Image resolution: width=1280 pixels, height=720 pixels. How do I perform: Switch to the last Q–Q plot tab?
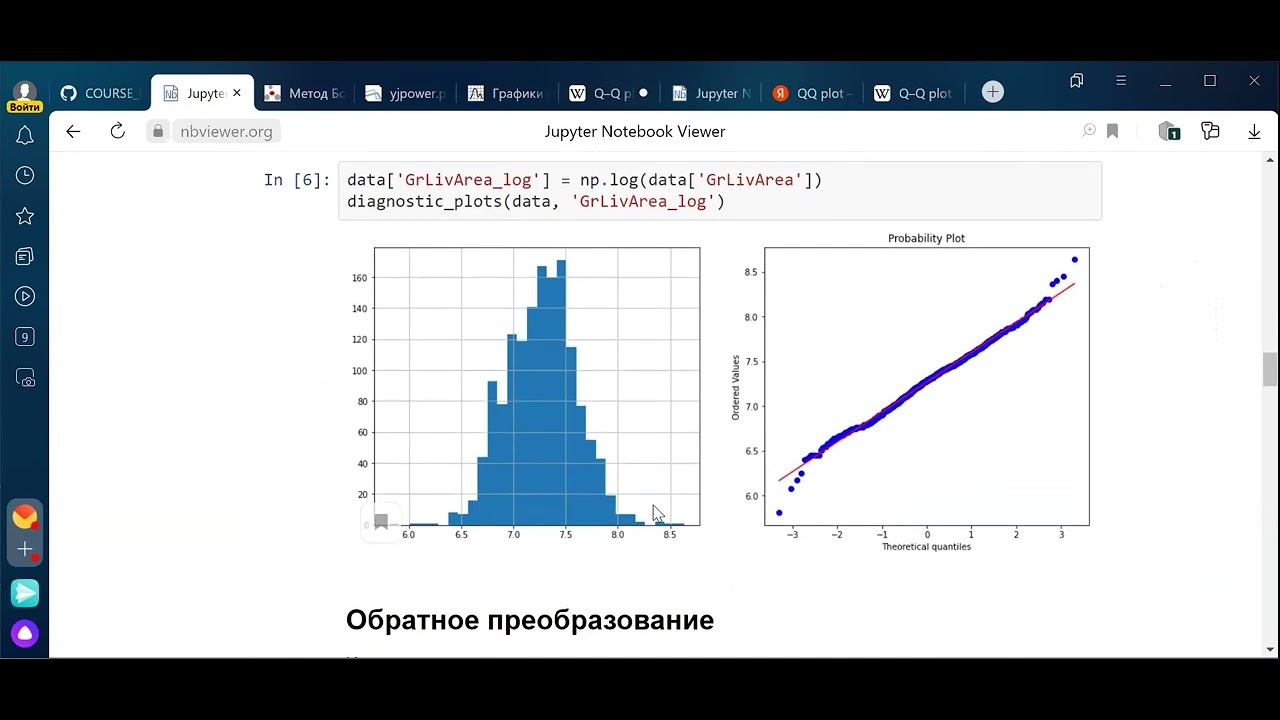point(913,93)
